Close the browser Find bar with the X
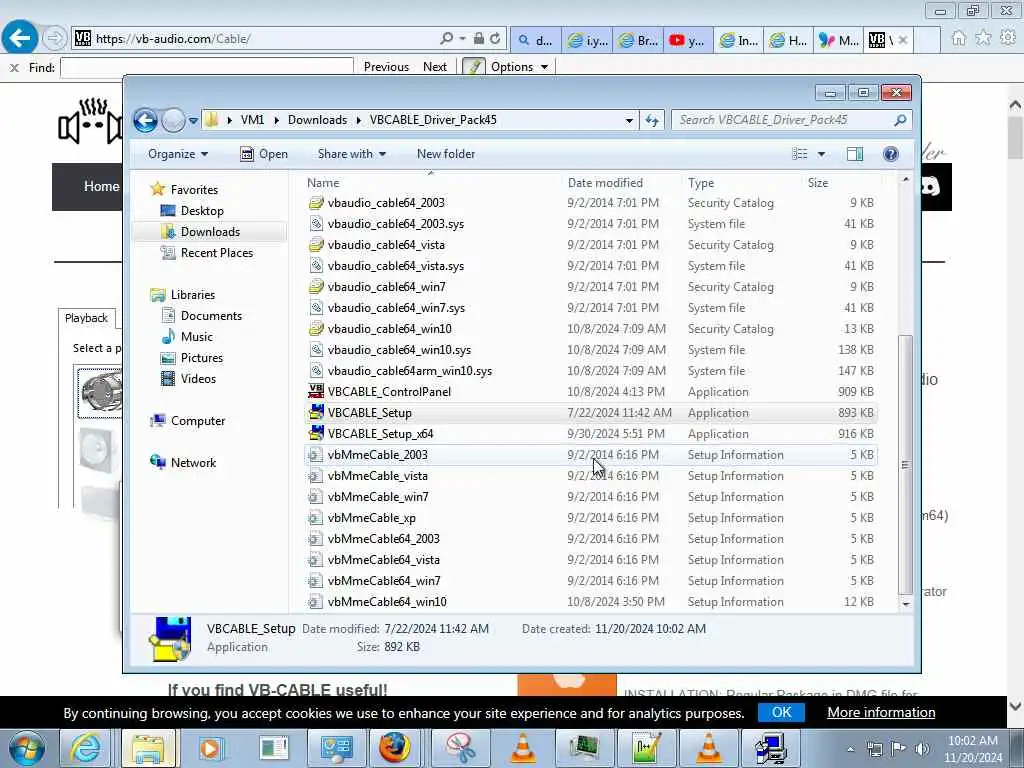Viewport: 1024px width, 768px height. click(14, 67)
